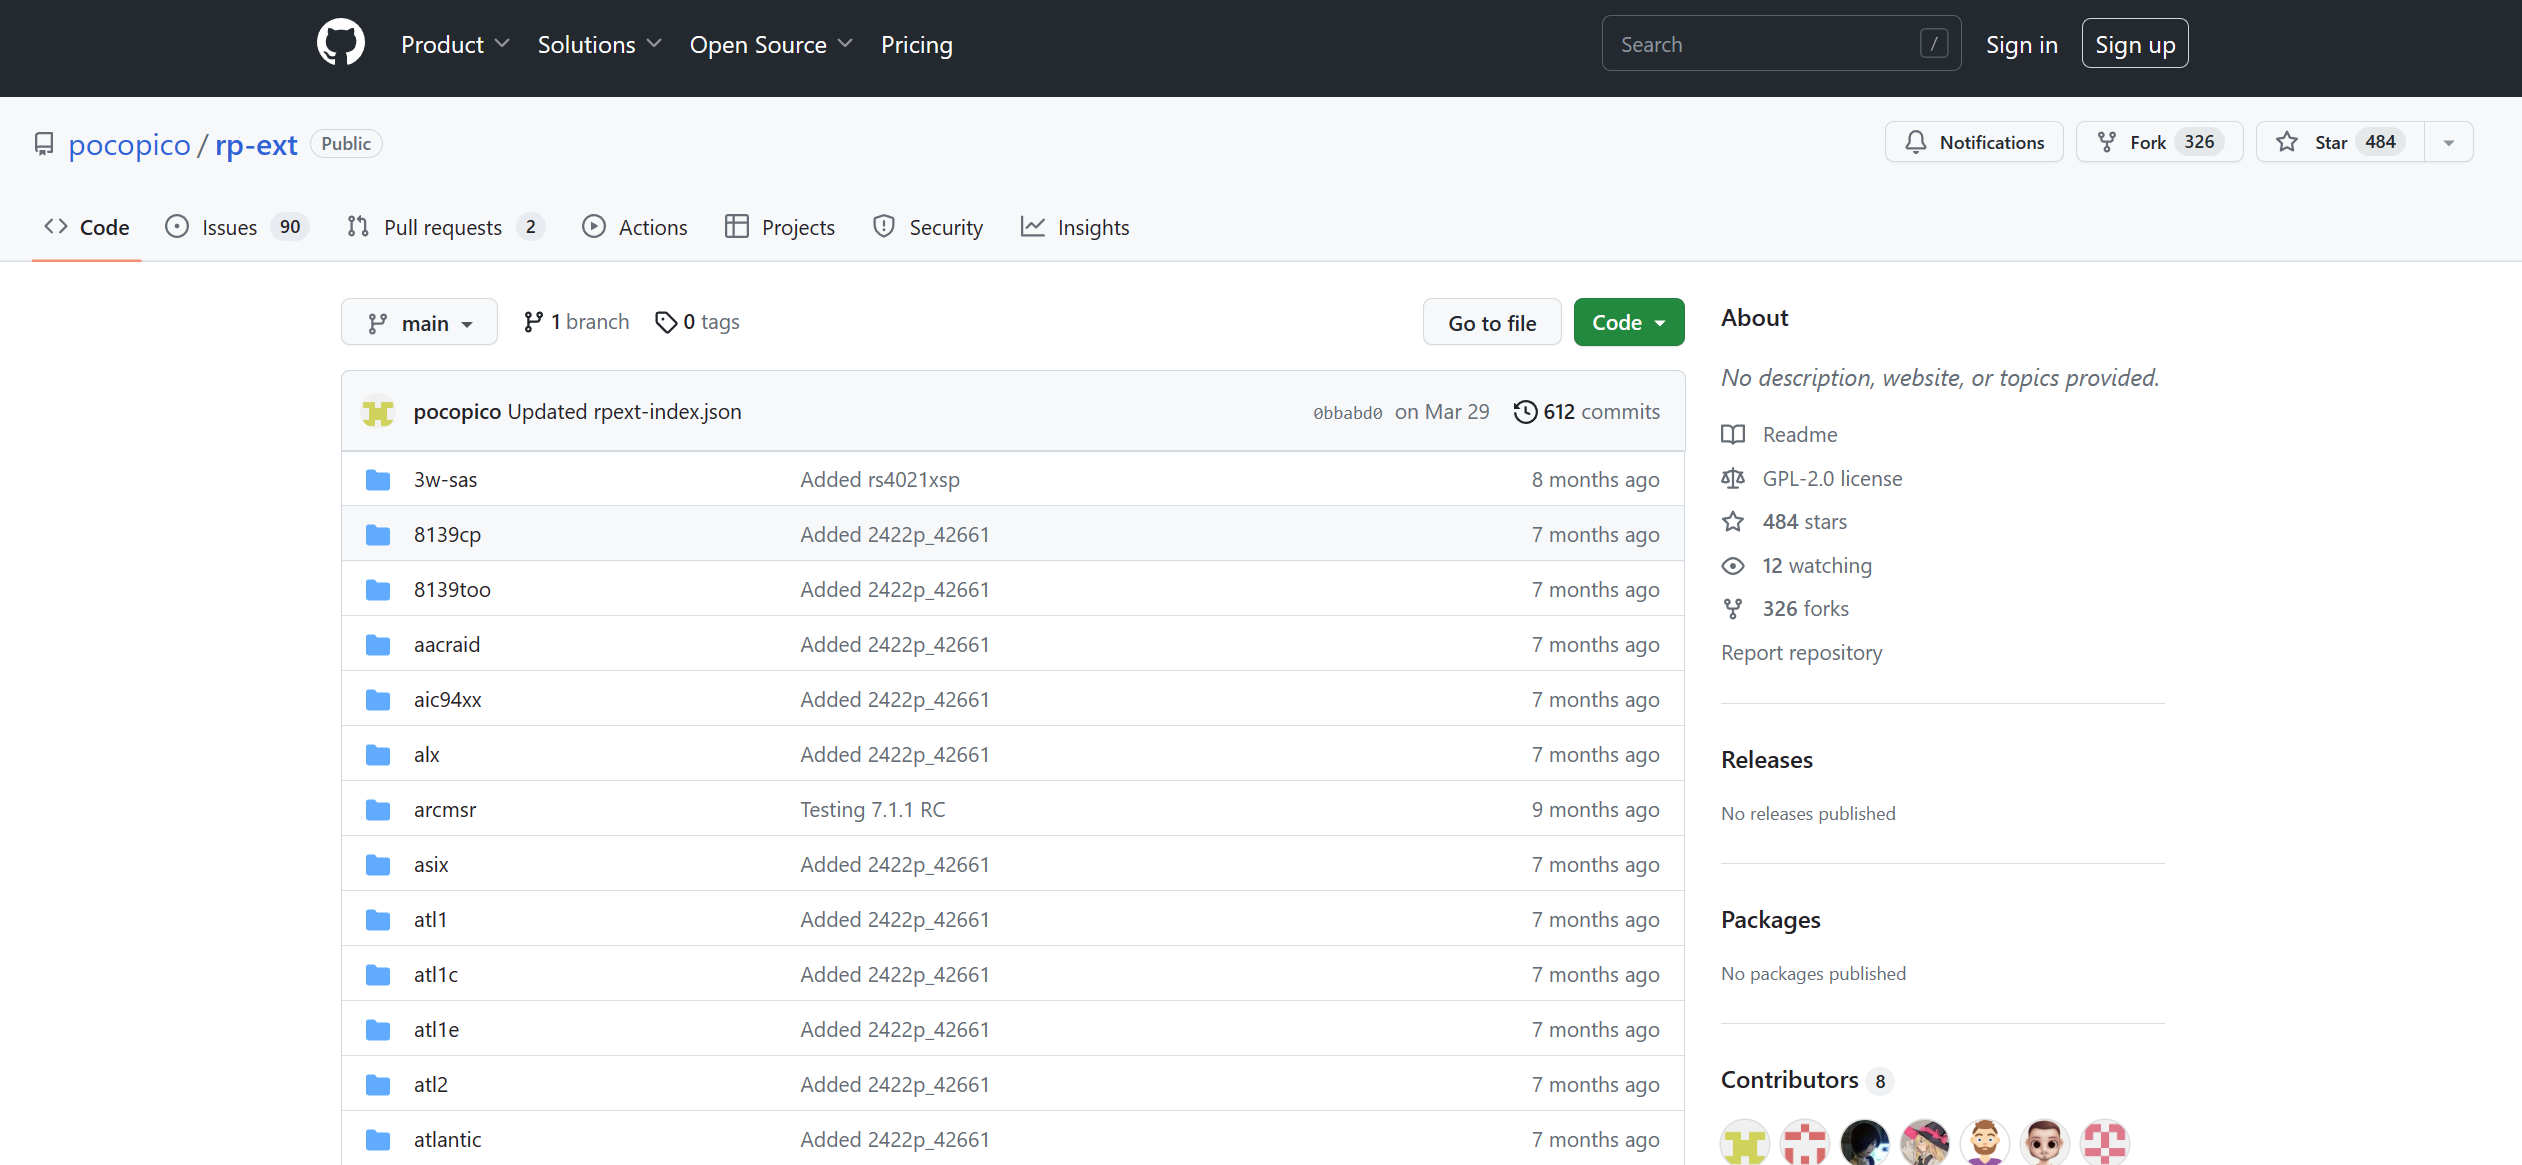Open the Actions tab
The image size is (2522, 1165).
click(635, 228)
